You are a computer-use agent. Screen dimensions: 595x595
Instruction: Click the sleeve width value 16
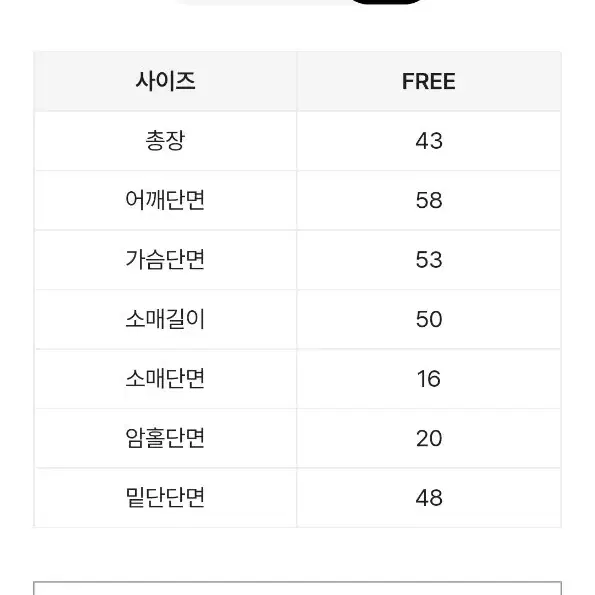click(429, 379)
